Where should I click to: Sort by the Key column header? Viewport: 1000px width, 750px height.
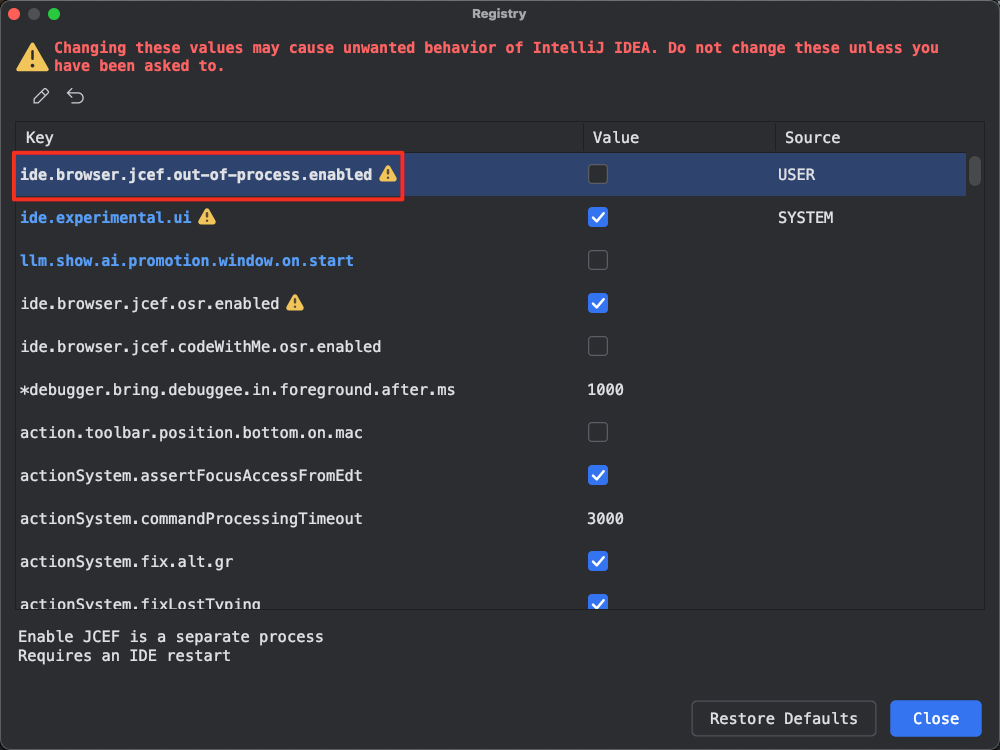(40, 138)
